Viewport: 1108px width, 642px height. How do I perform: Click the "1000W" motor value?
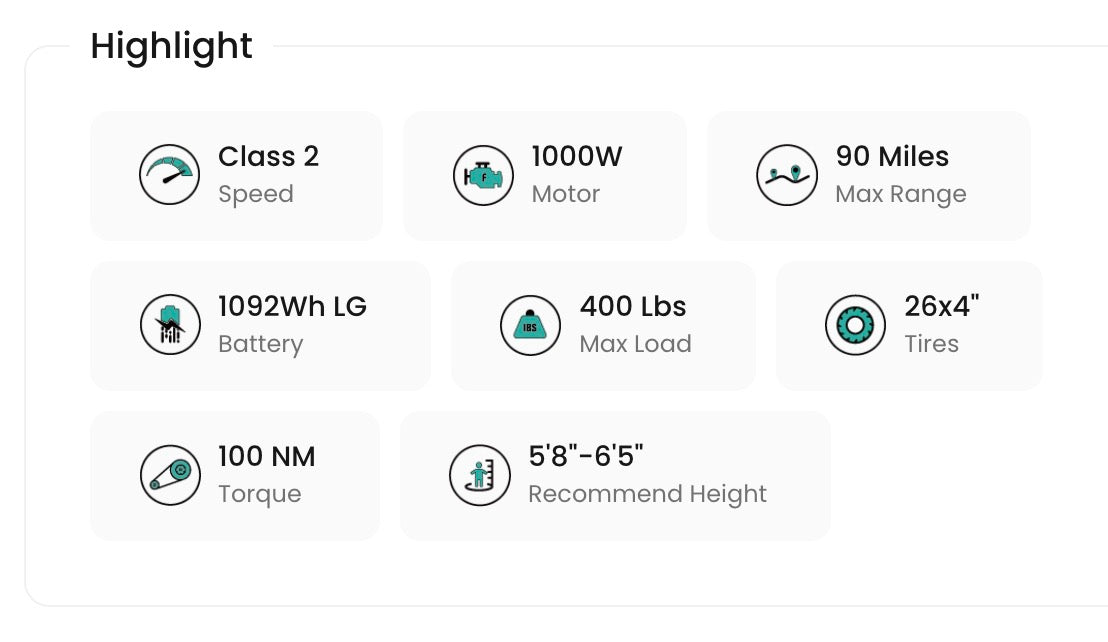point(576,157)
